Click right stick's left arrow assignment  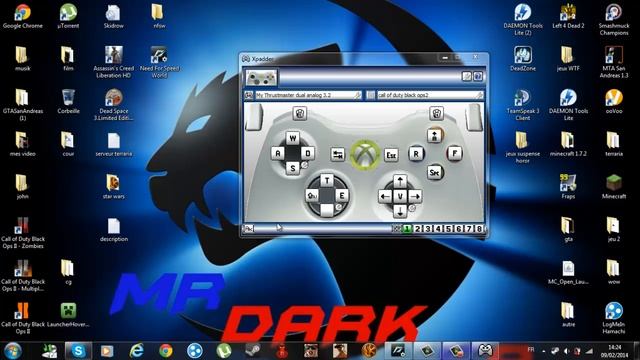tap(385, 196)
